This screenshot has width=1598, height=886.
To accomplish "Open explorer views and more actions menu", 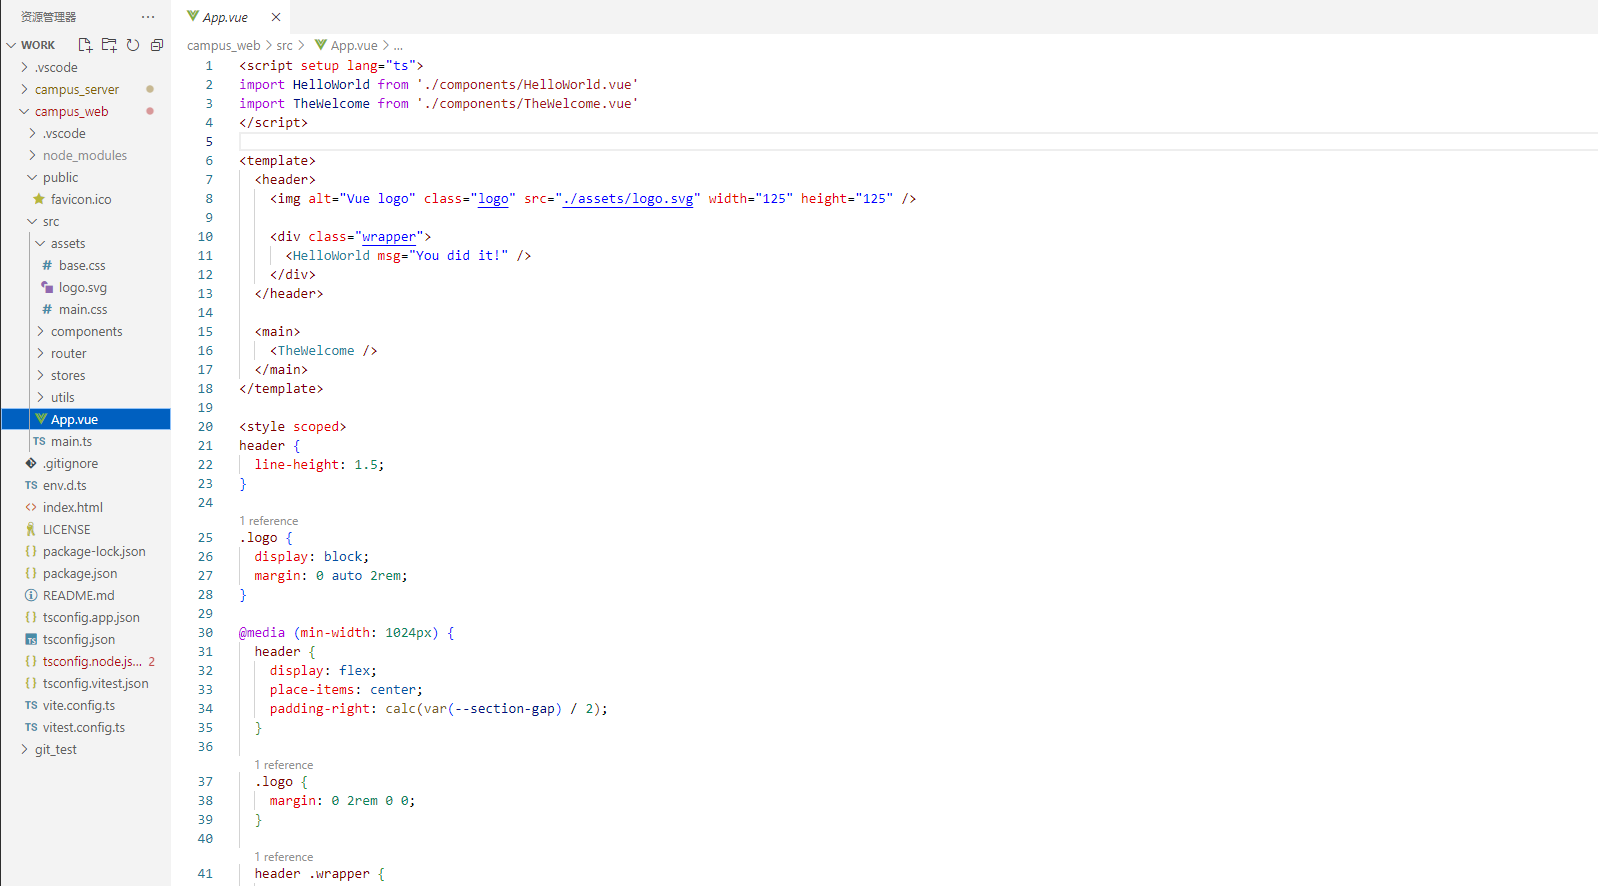I will click(148, 17).
